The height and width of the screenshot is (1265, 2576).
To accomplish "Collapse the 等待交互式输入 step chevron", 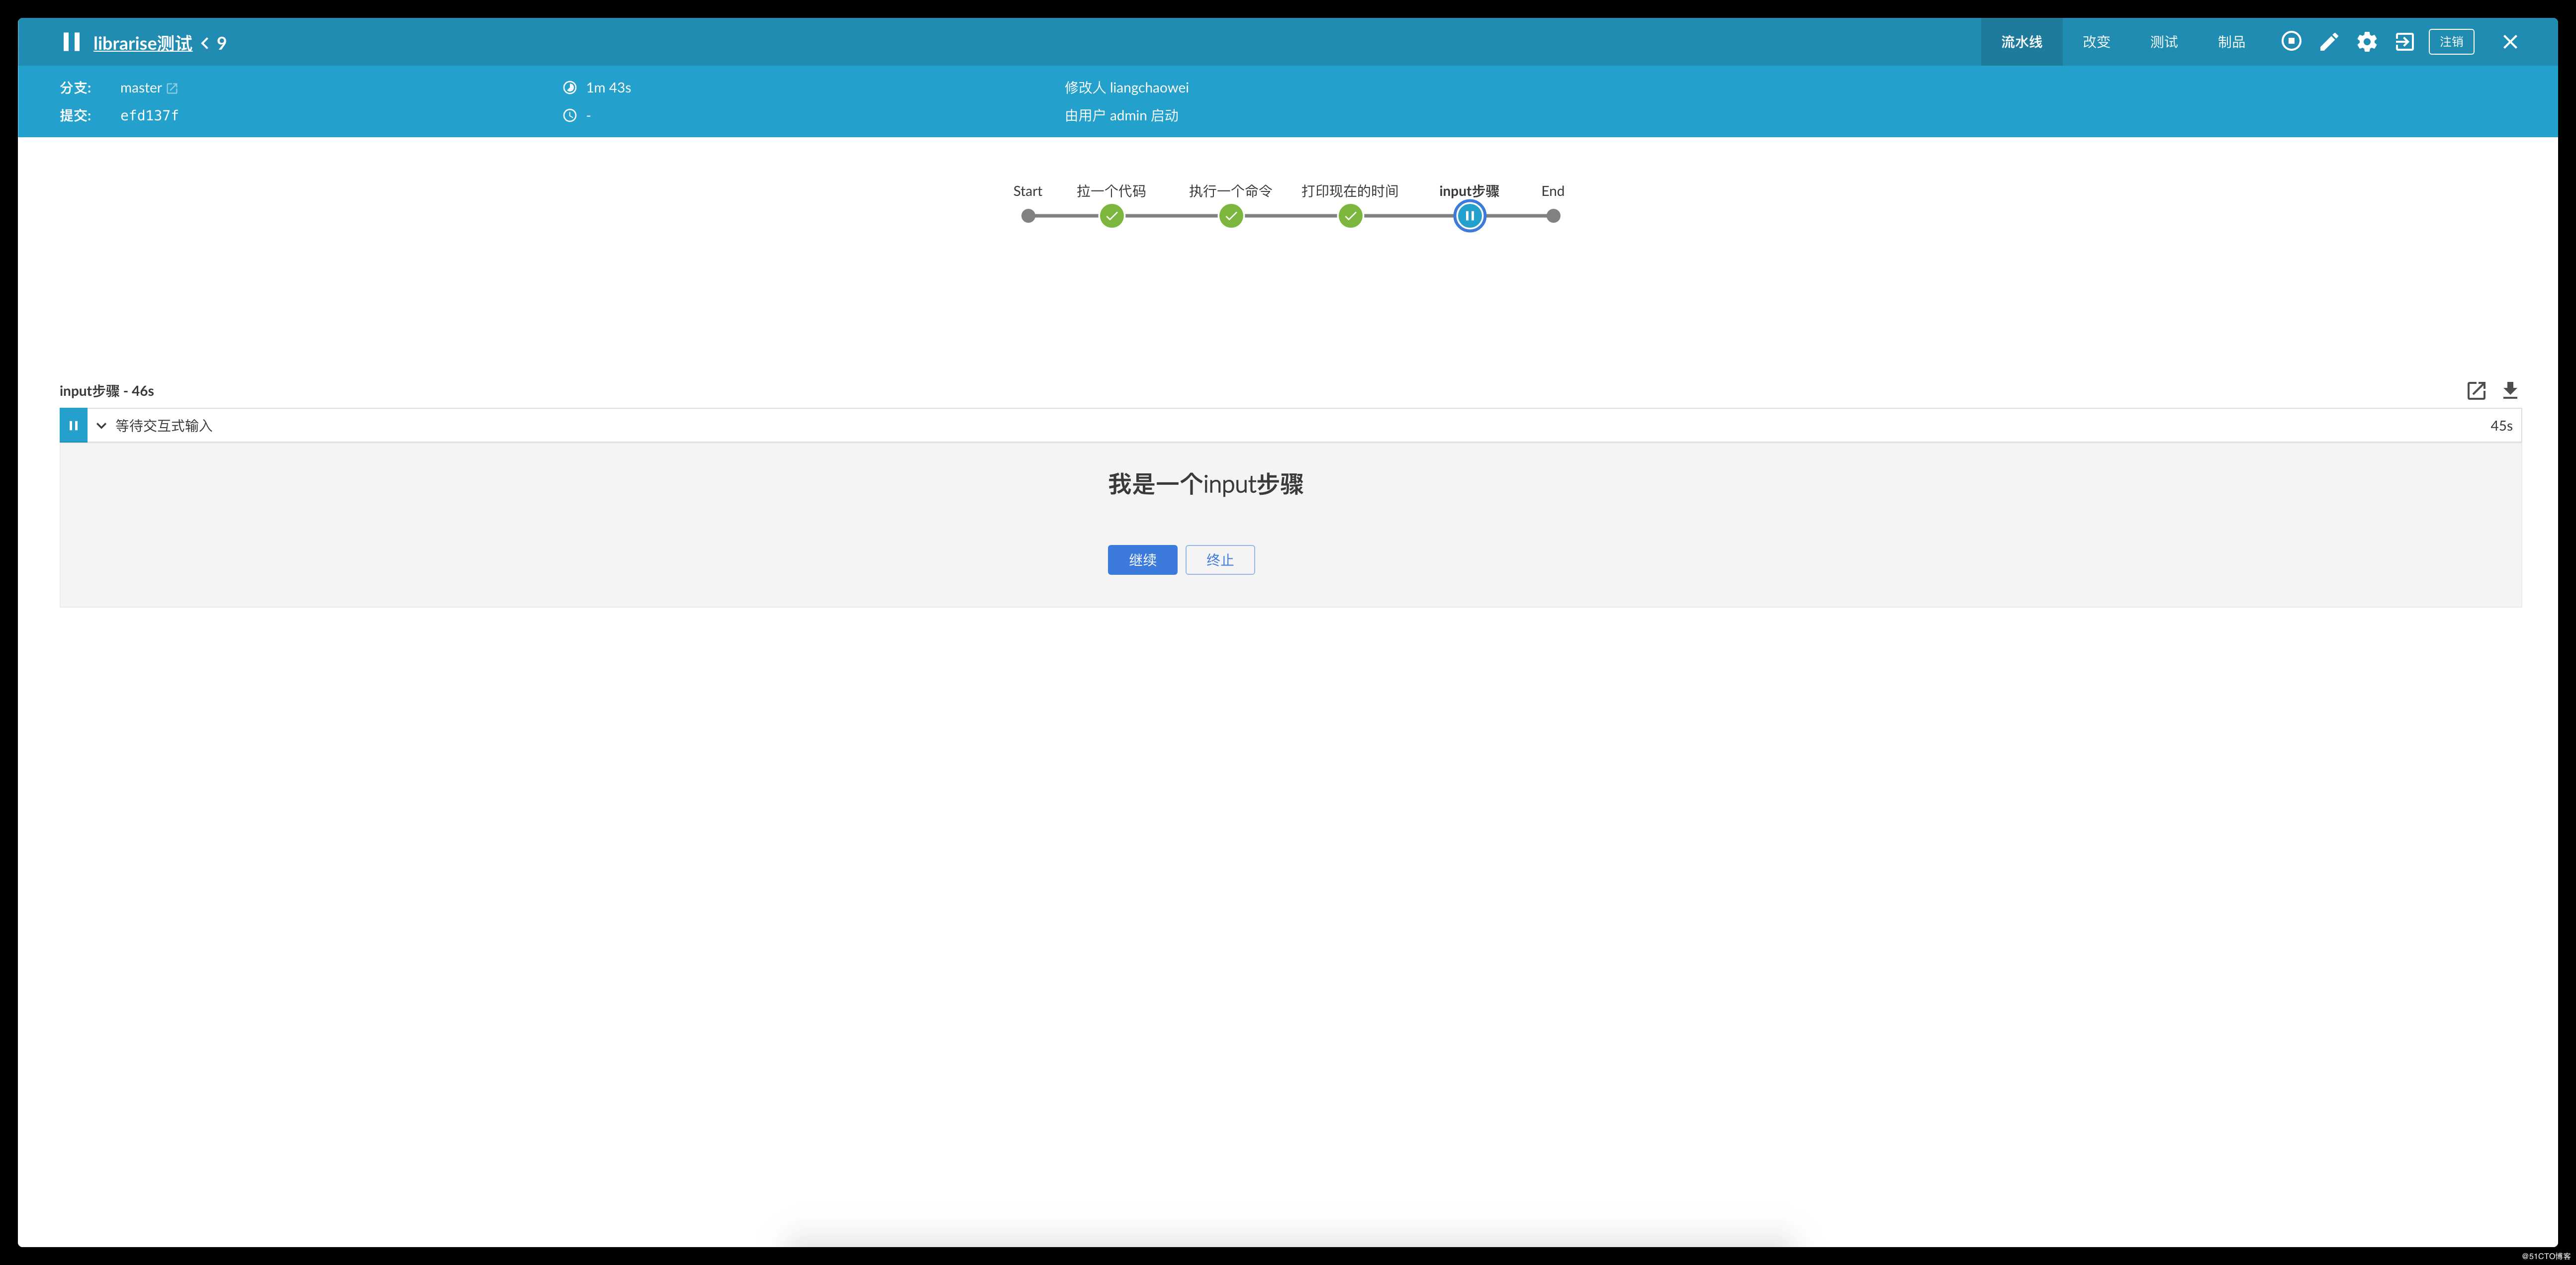I will point(101,425).
